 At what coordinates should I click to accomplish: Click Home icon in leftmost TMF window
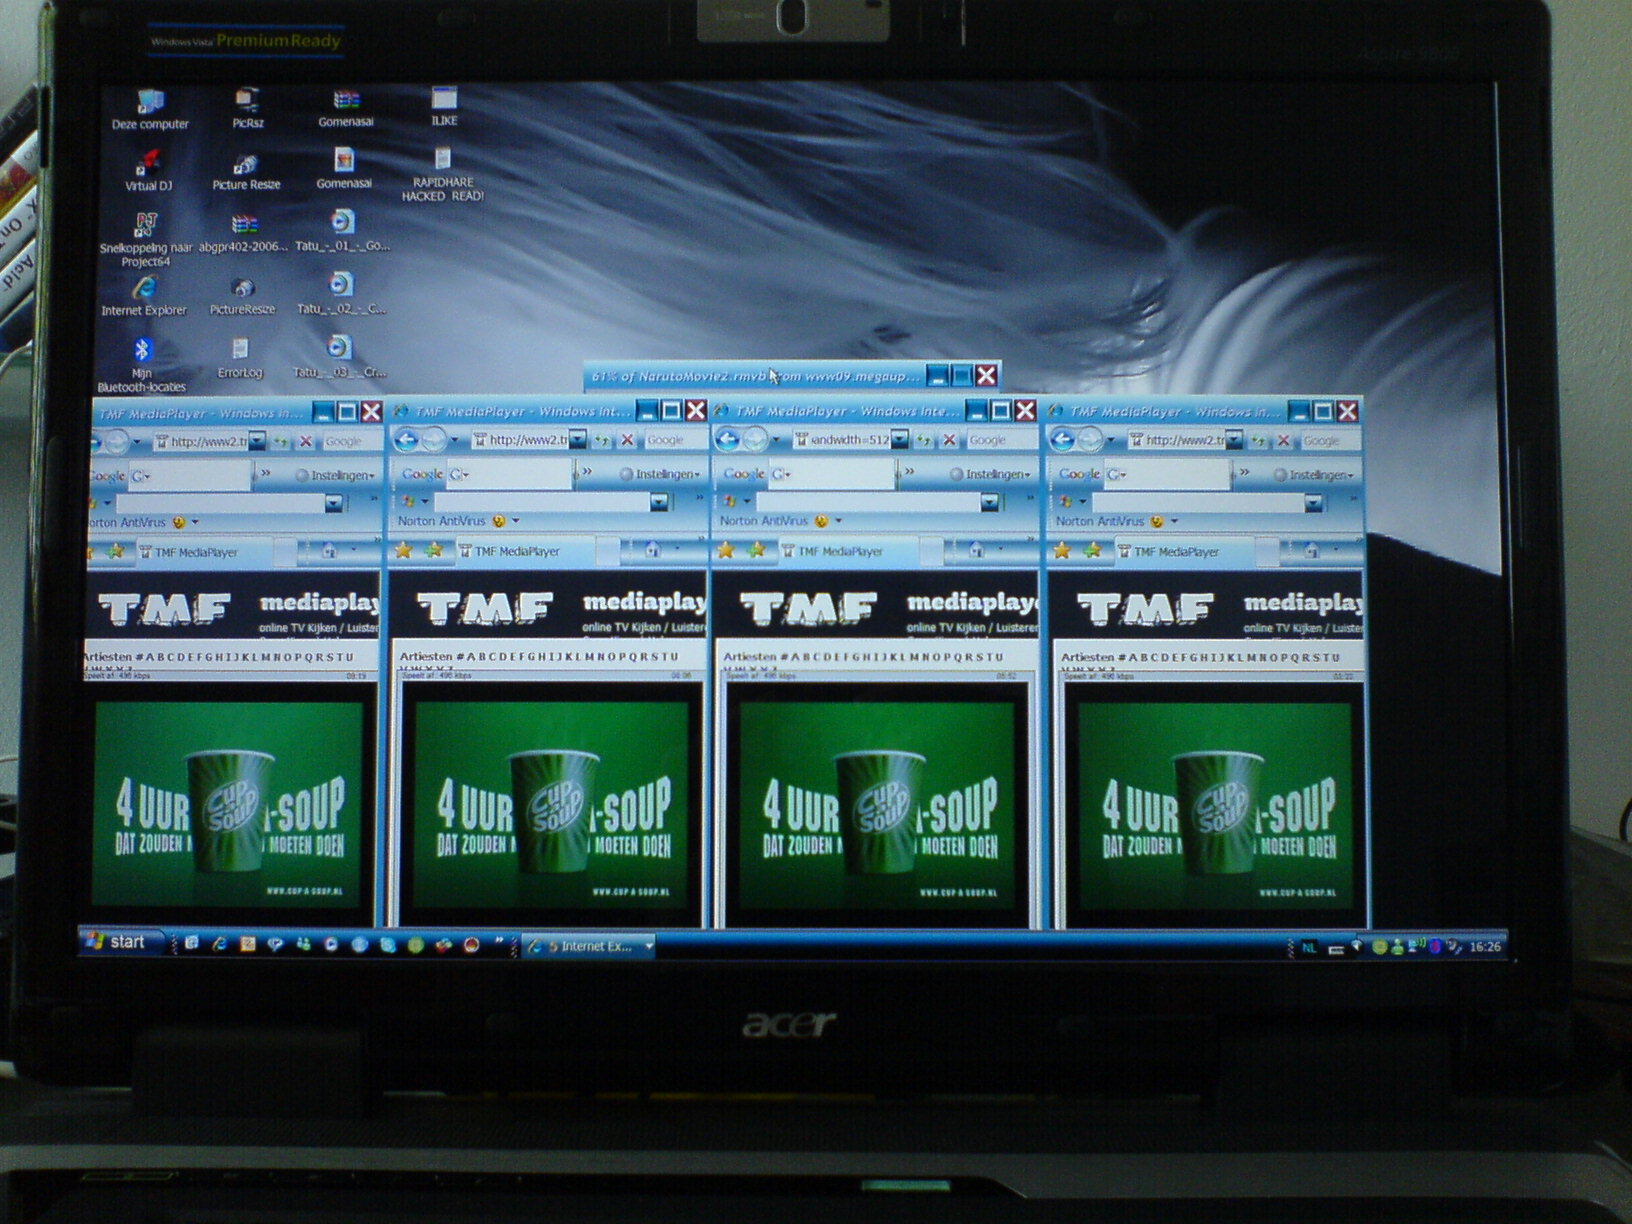(328, 551)
